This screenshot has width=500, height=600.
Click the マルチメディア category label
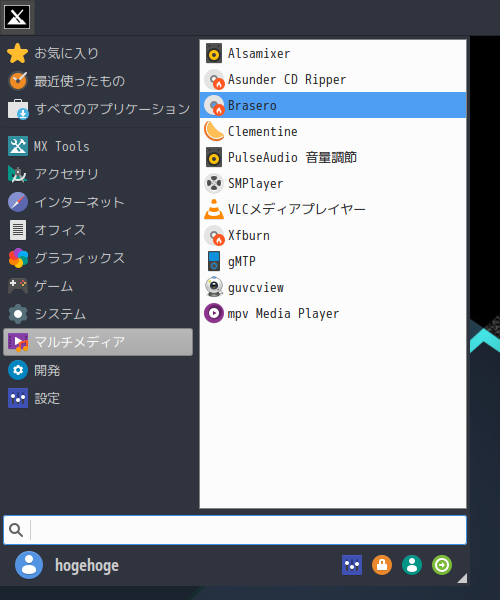pyautogui.click(x=80, y=342)
